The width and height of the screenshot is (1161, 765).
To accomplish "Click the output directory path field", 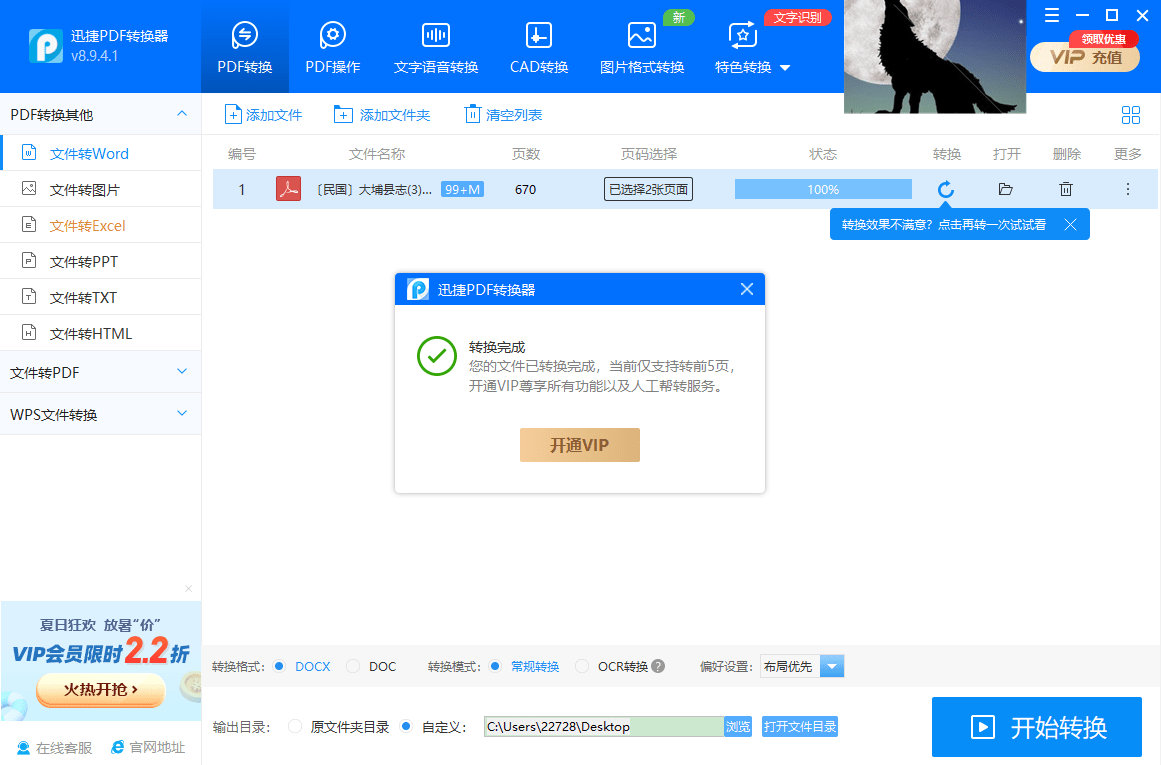I will (x=600, y=727).
